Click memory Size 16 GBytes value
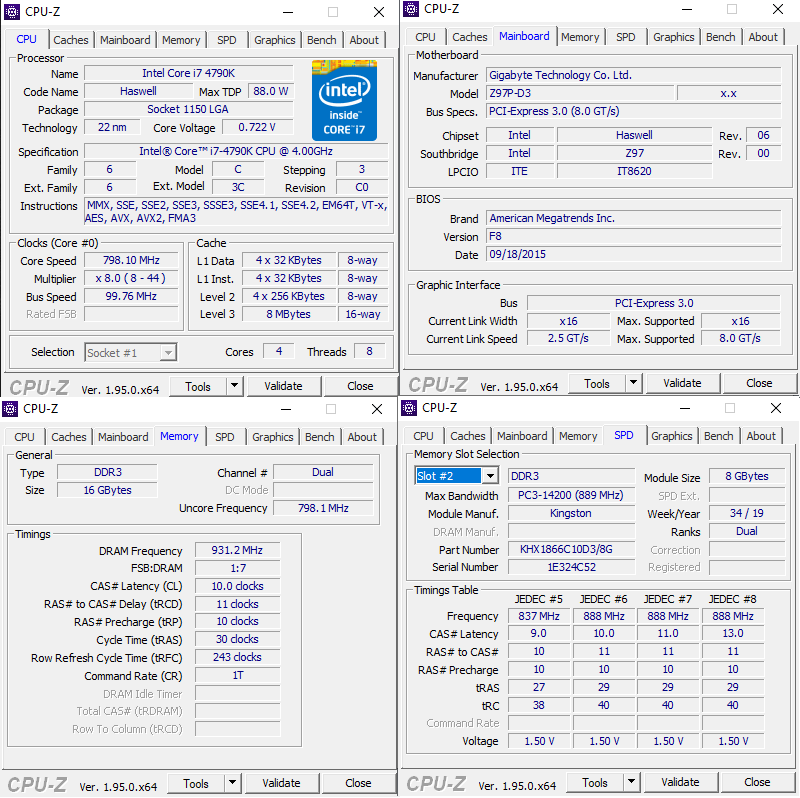 (107, 490)
